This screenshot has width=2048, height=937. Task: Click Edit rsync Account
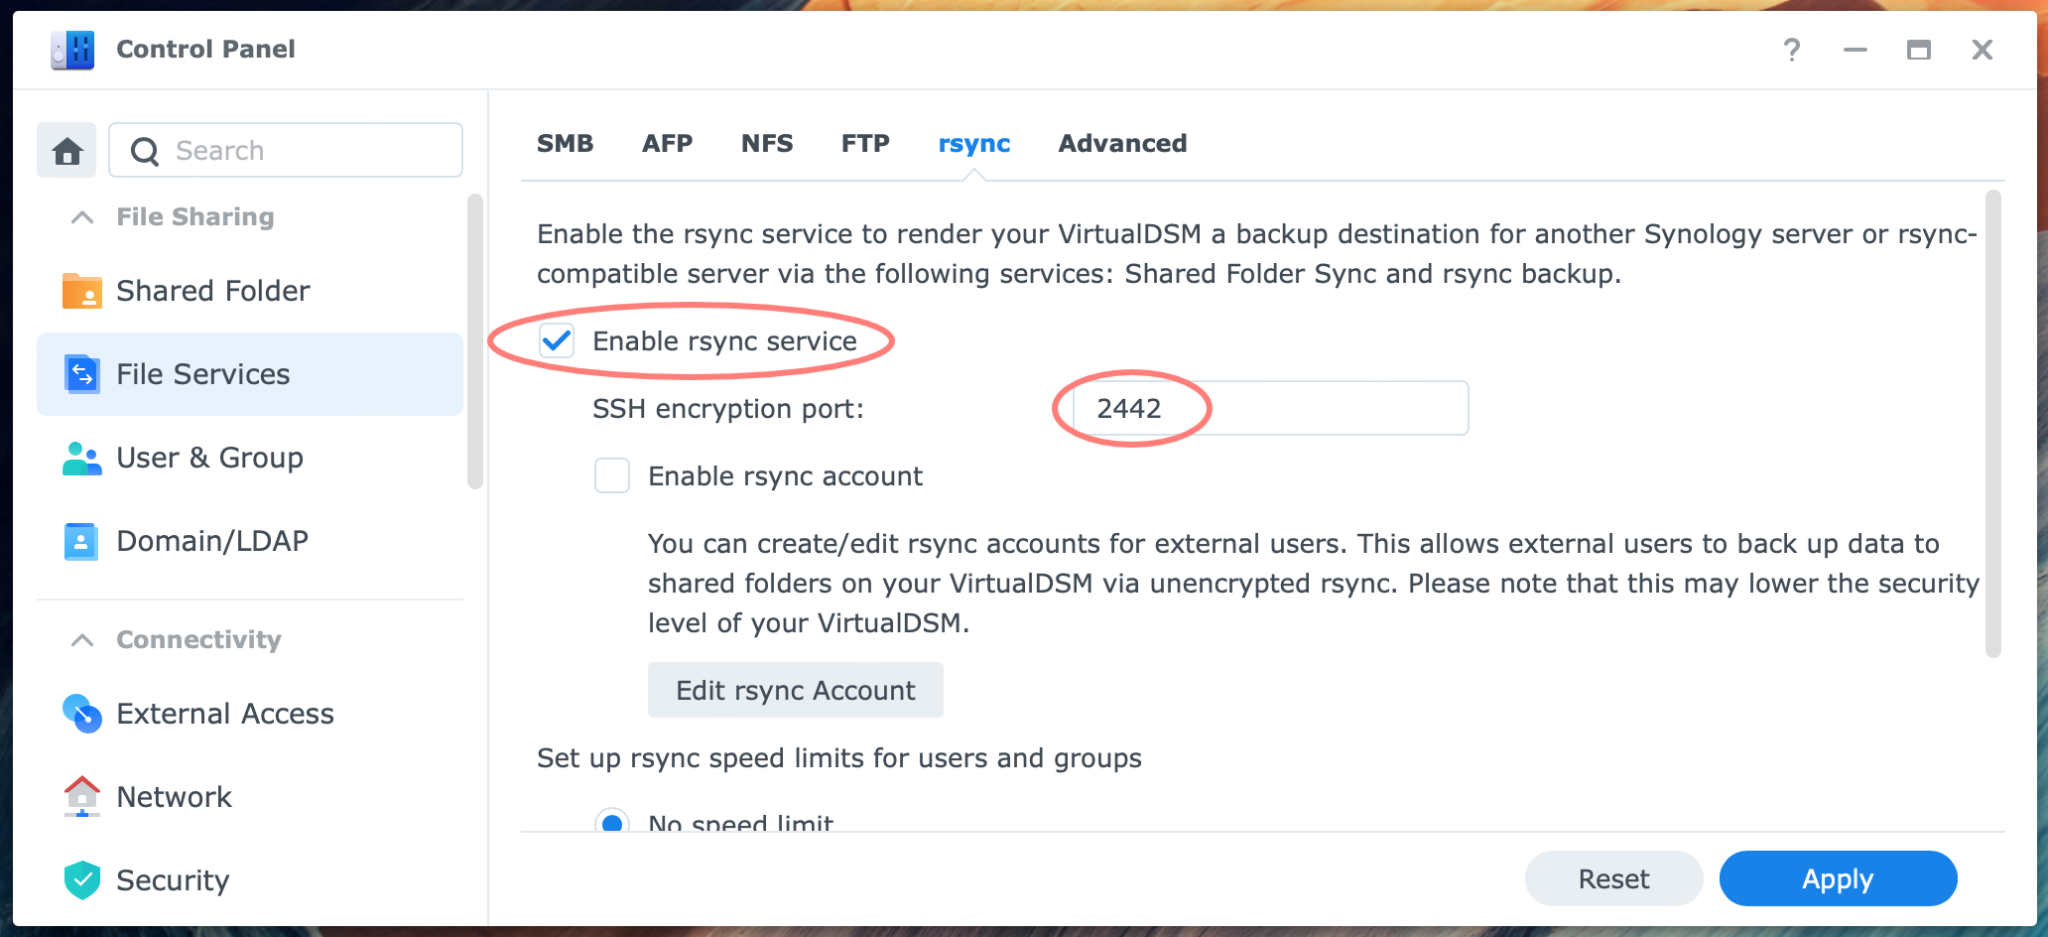795,690
